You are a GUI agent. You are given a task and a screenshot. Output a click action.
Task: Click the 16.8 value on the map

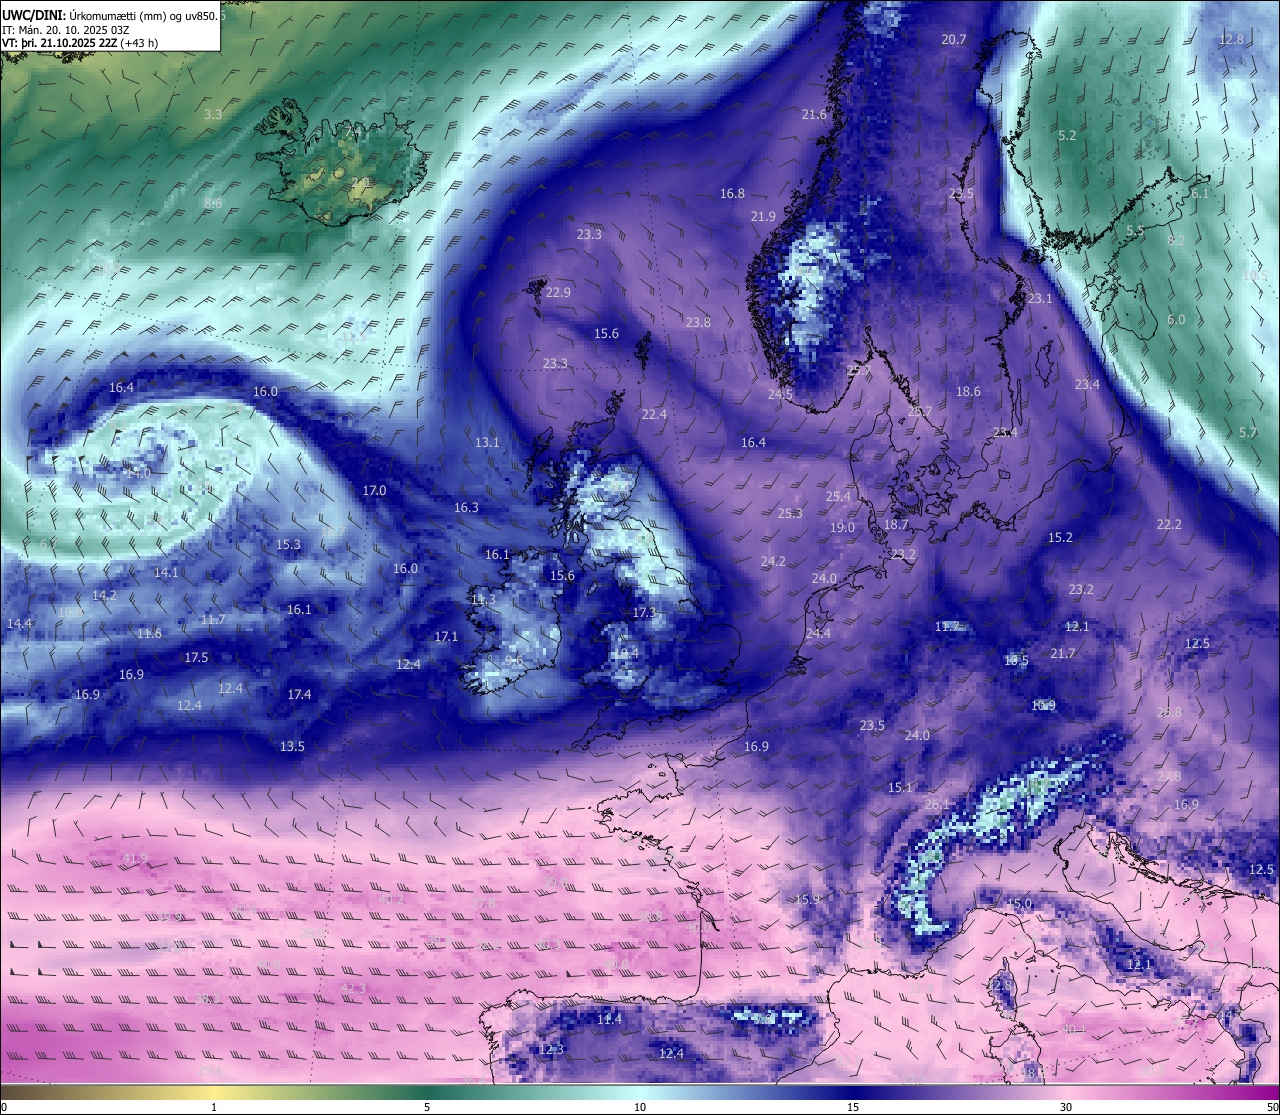coord(733,194)
